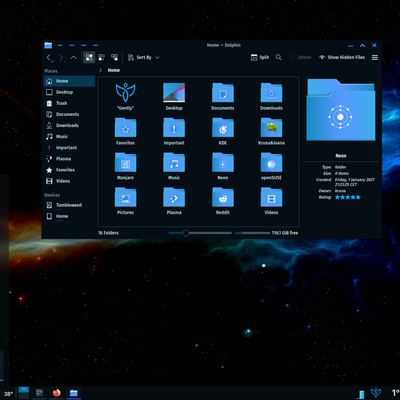Toggle Show Hidden Files
Viewport: 400px width, 400px height.
(x=342, y=57)
